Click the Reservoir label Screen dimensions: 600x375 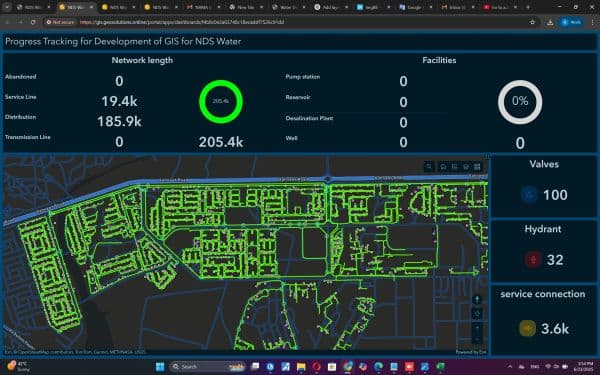[298, 97]
